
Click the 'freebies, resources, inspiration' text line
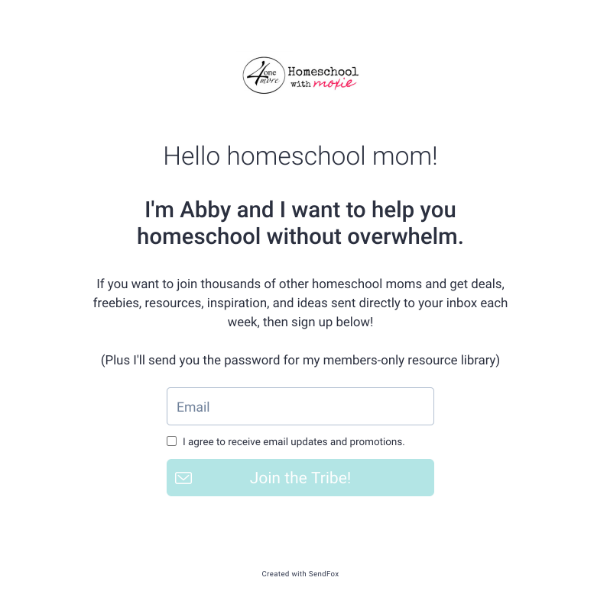tap(300, 303)
